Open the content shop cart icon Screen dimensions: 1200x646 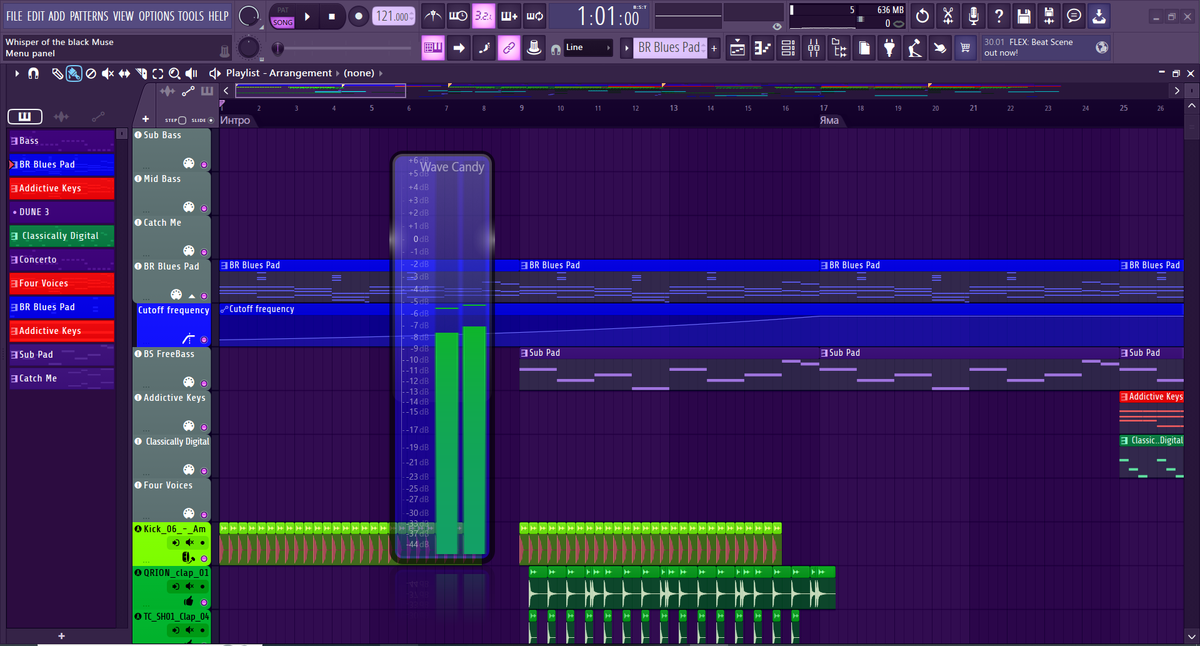point(965,47)
